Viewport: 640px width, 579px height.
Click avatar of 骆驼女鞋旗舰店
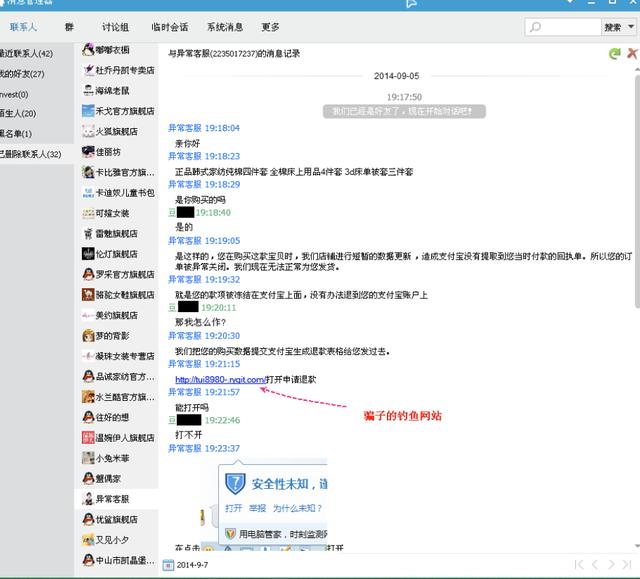(x=88, y=295)
